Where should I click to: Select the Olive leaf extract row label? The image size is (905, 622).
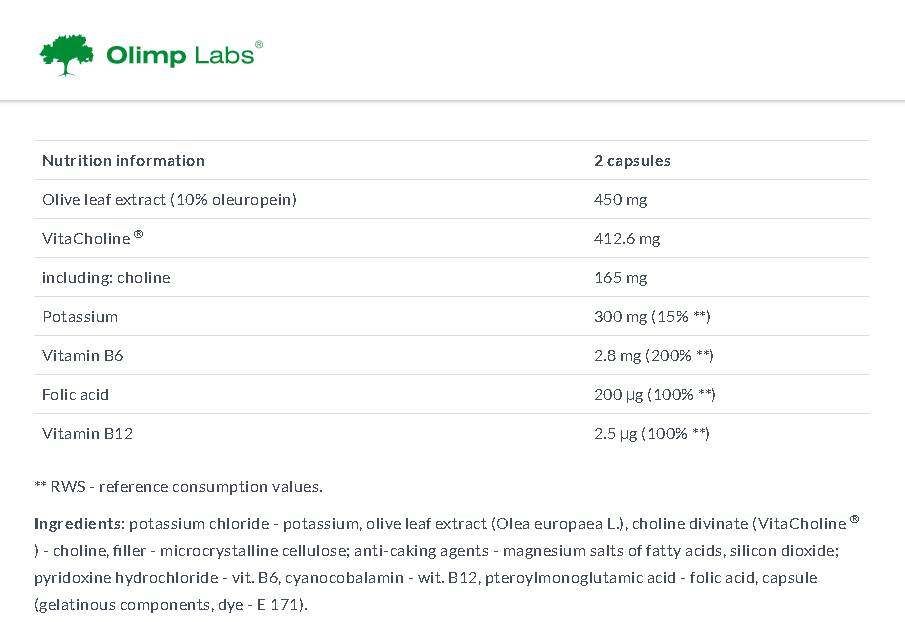click(169, 199)
